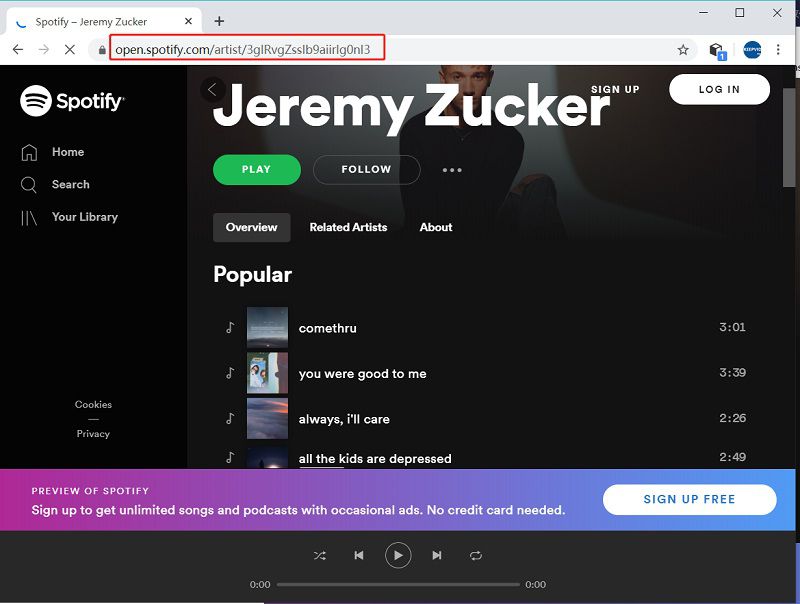This screenshot has width=800, height=604.
Task: Open Home from the sidebar house icon
Action: click(29, 152)
